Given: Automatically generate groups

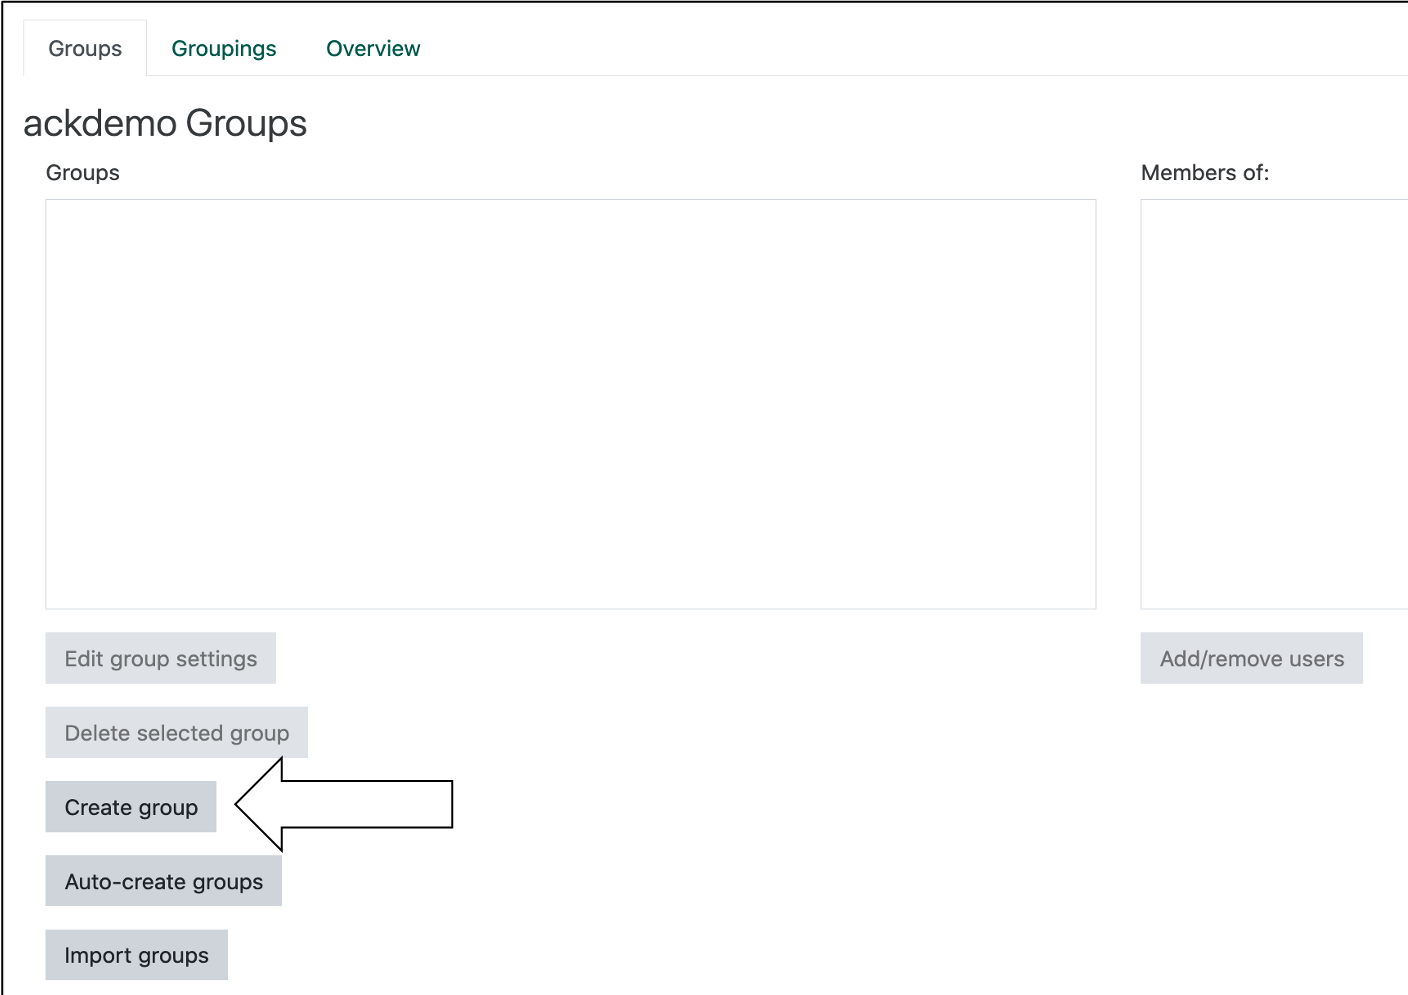Looking at the screenshot, I should tap(163, 880).
